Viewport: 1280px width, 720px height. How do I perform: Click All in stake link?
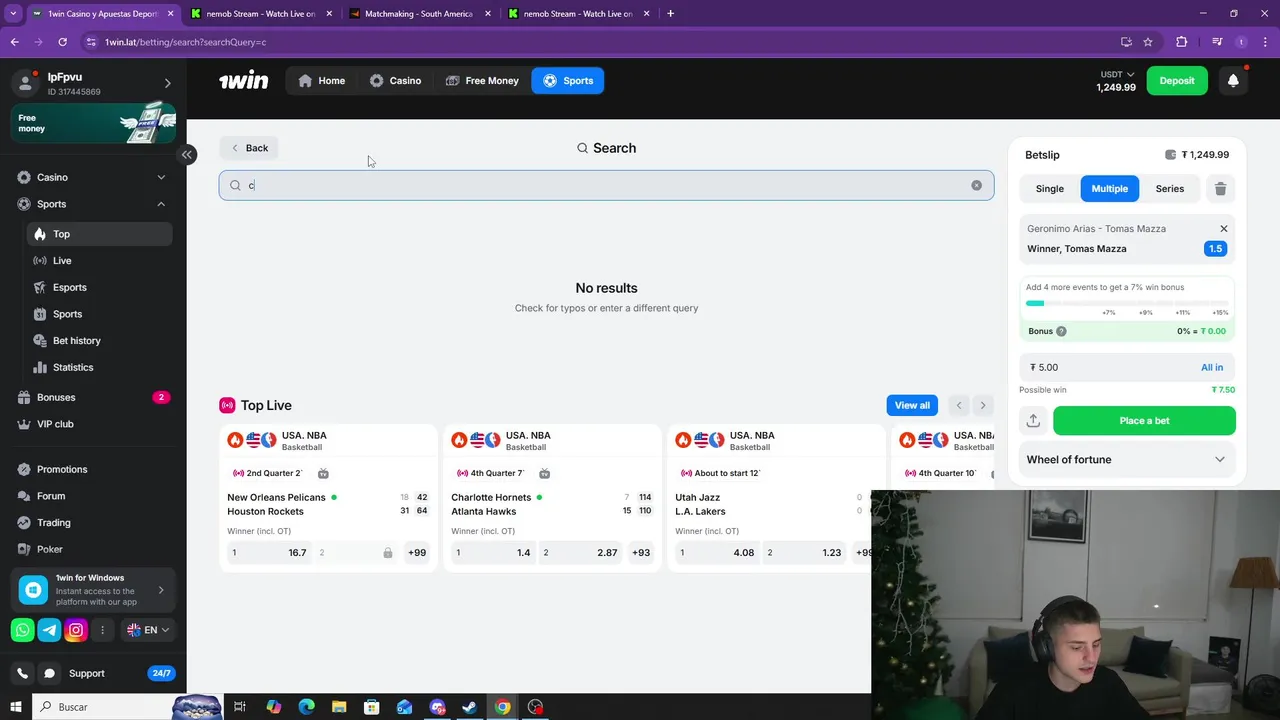1211,368
